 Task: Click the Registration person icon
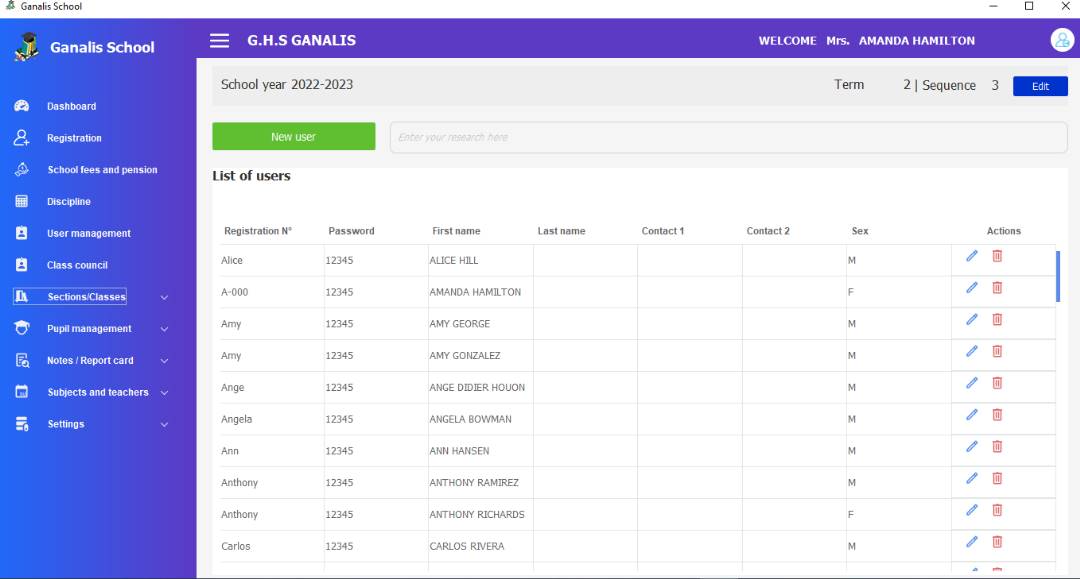[21, 138]
